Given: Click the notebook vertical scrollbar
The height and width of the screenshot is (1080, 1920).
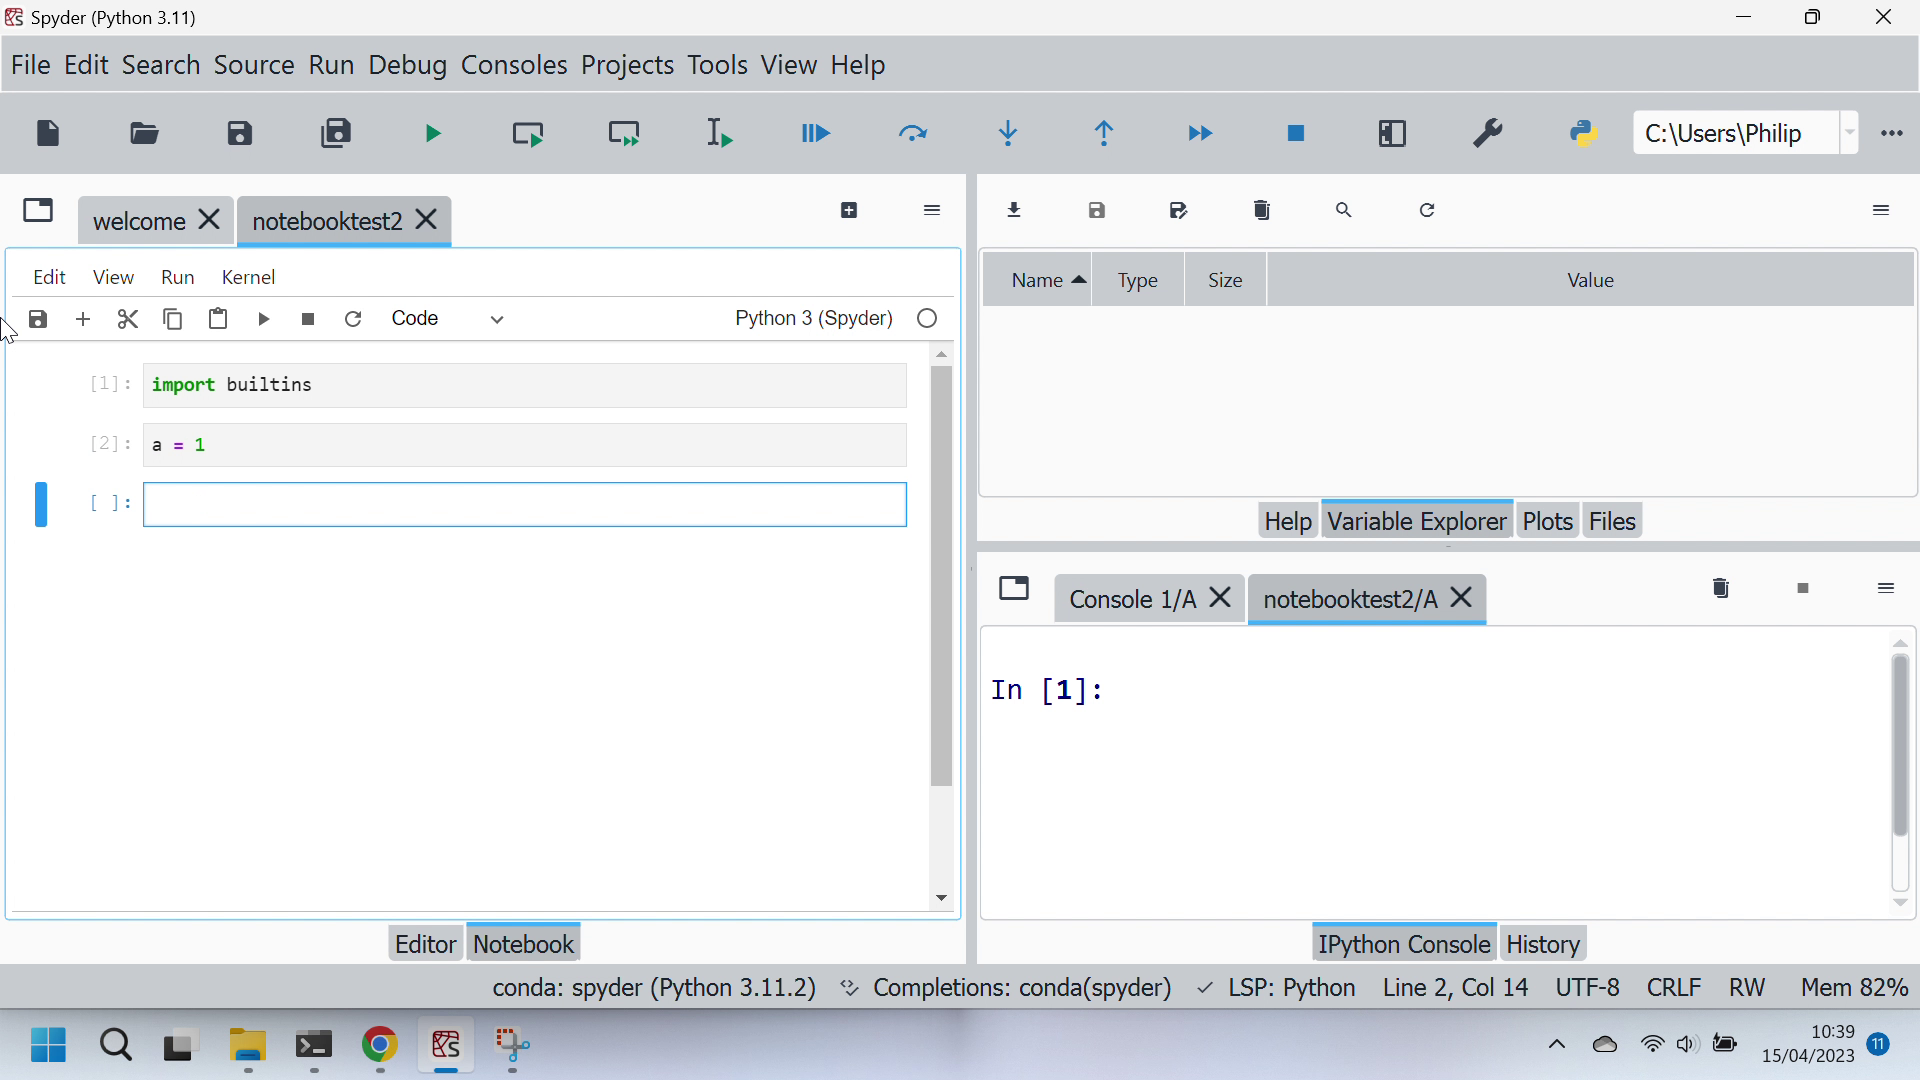Looking at the screenshot, I should [x=941, y=575].
